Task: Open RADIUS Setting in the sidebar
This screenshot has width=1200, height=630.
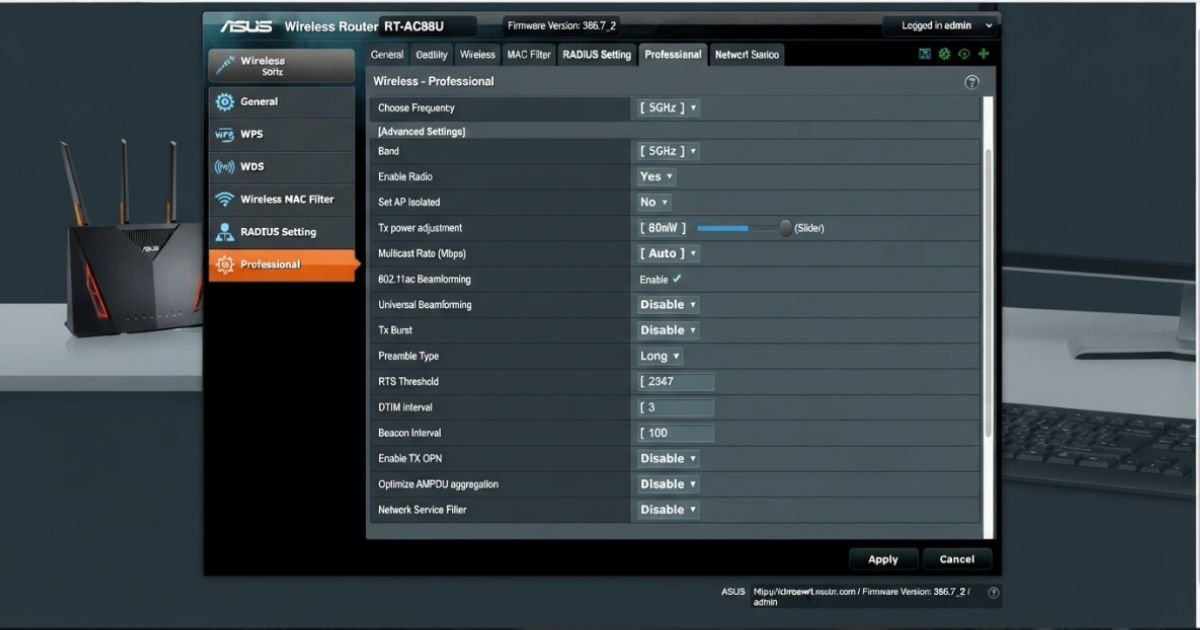Action: [282, 232]
